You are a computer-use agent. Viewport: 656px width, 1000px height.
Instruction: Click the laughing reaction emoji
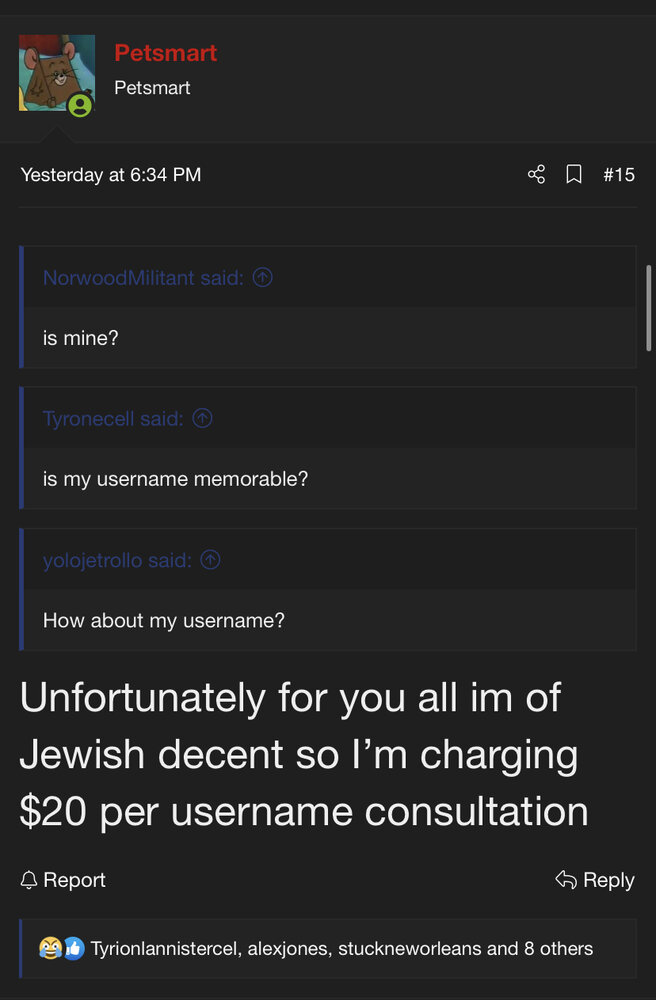pos(50,948)
